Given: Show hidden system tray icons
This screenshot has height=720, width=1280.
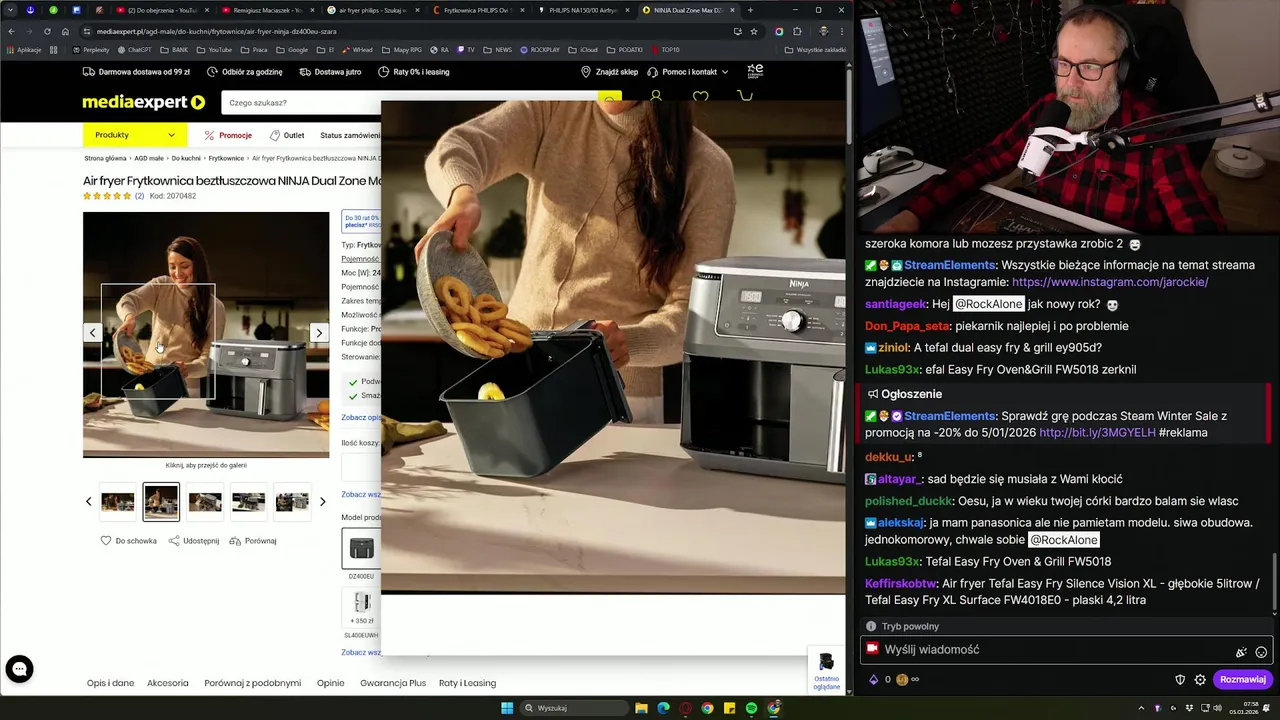Looking at the screenshot, I should [1141, 708].
